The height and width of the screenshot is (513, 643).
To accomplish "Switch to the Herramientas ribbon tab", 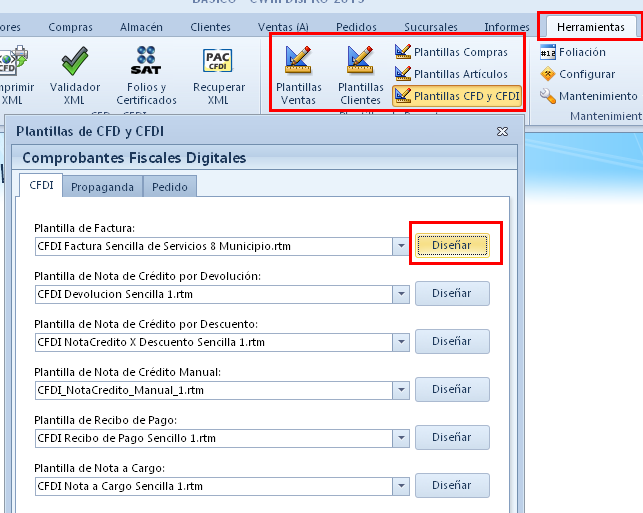I will [591, 27].
